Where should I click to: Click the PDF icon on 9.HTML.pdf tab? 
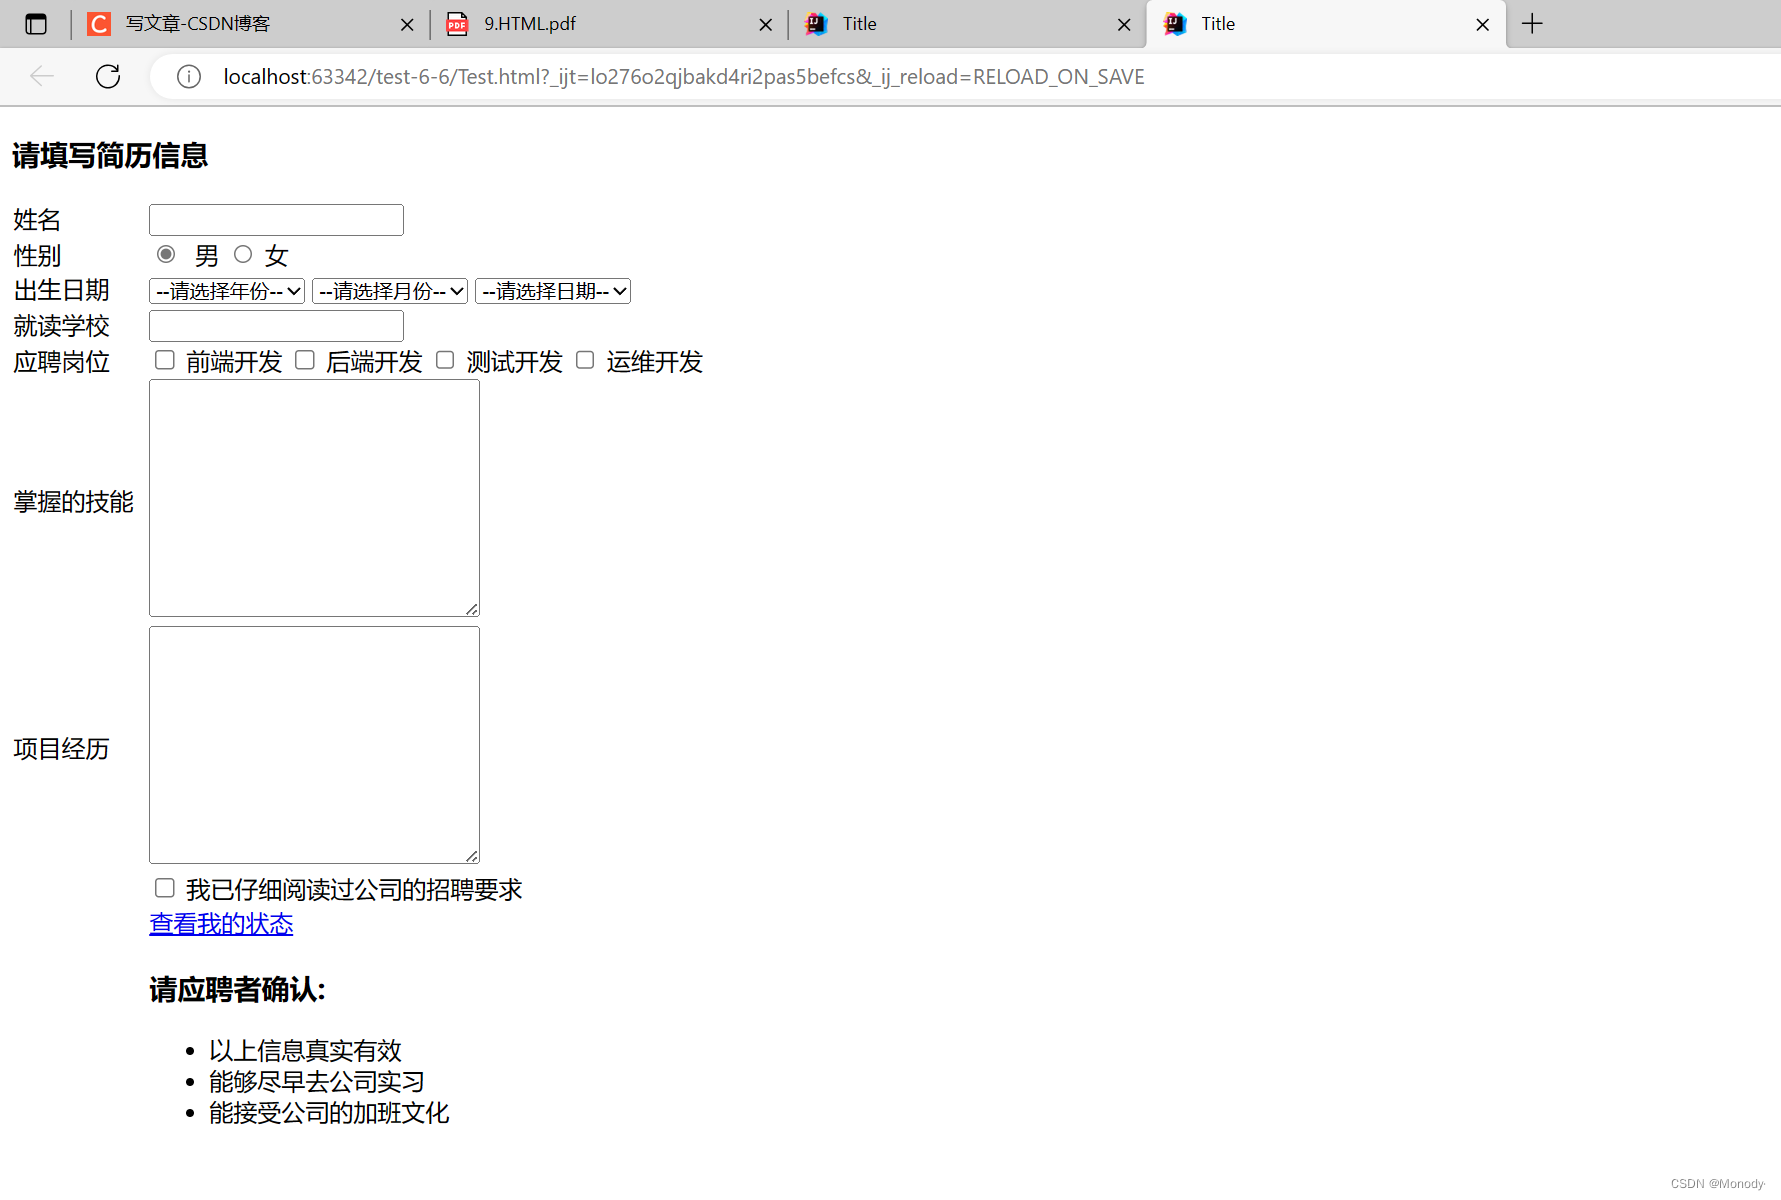[x=457, y=24]
